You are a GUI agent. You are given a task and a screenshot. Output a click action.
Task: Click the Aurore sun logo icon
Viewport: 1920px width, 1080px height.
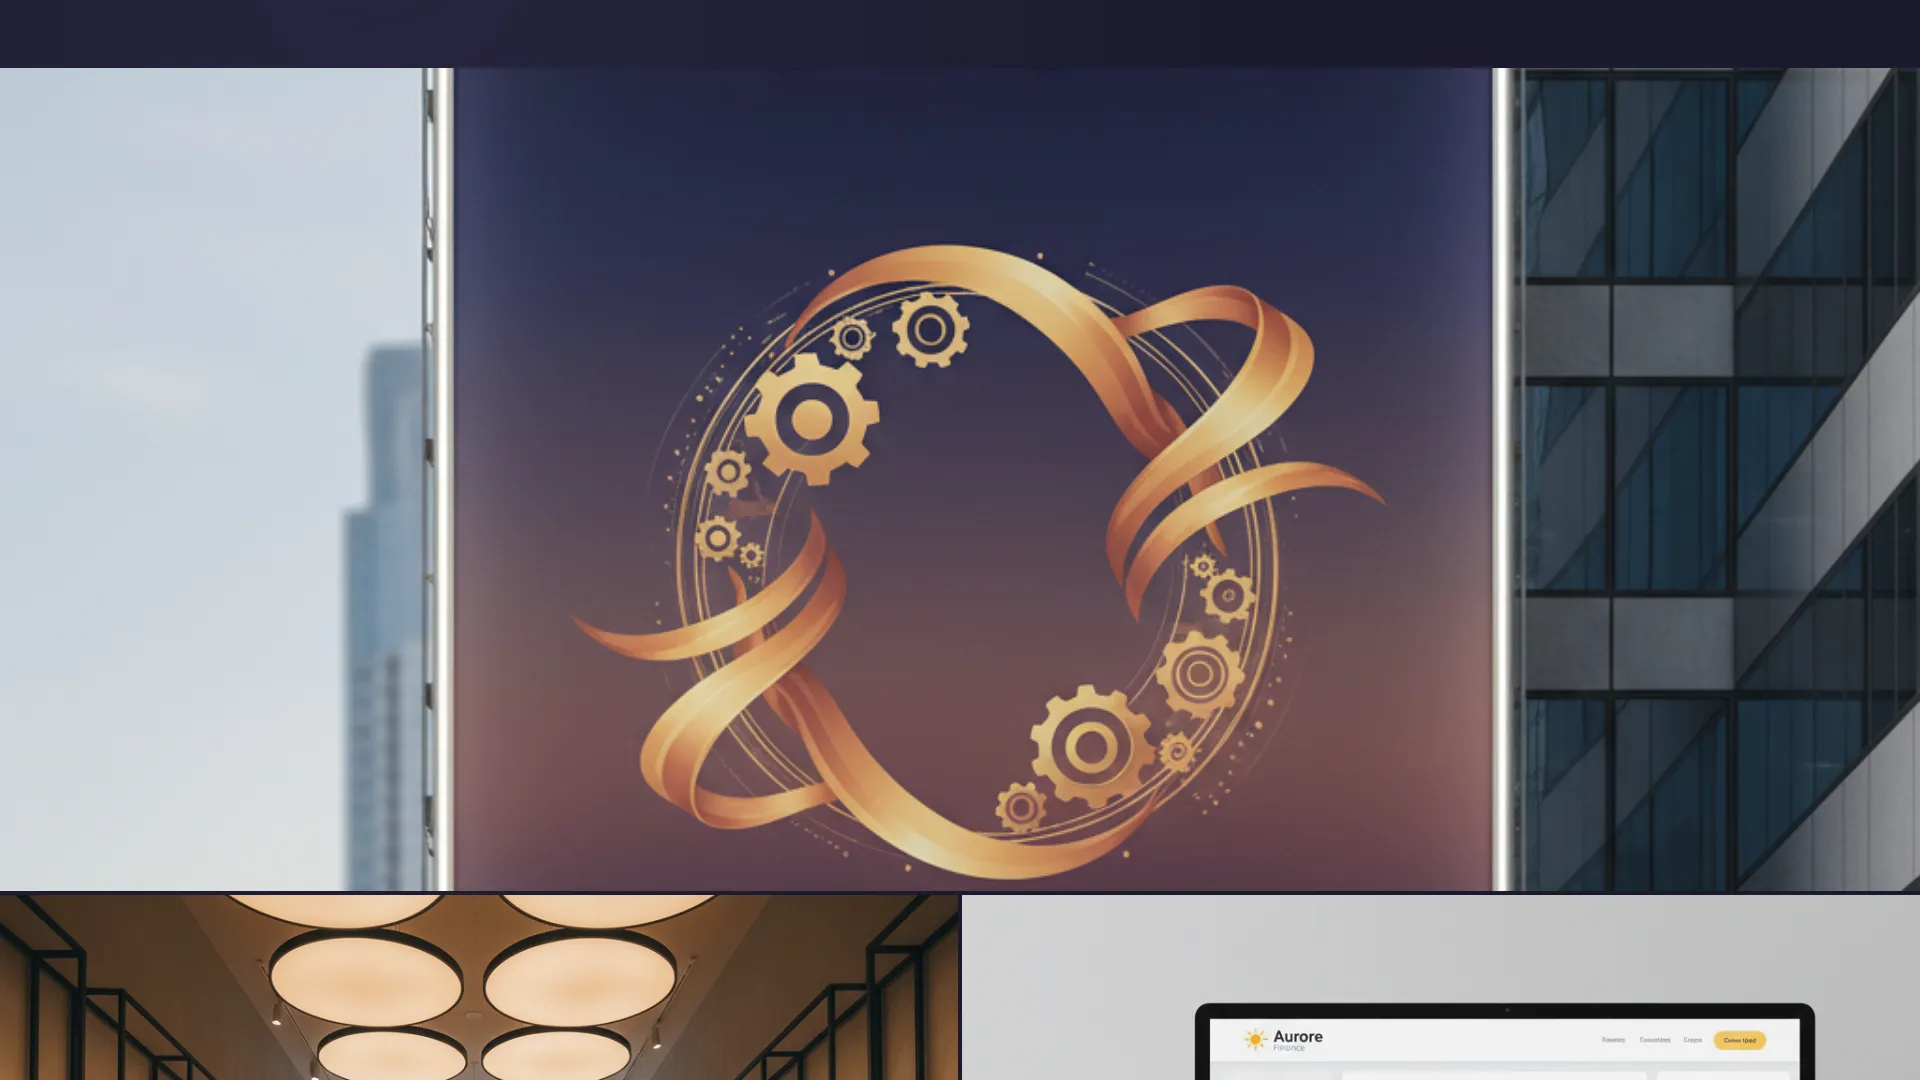click(x=1255, y=1040)
